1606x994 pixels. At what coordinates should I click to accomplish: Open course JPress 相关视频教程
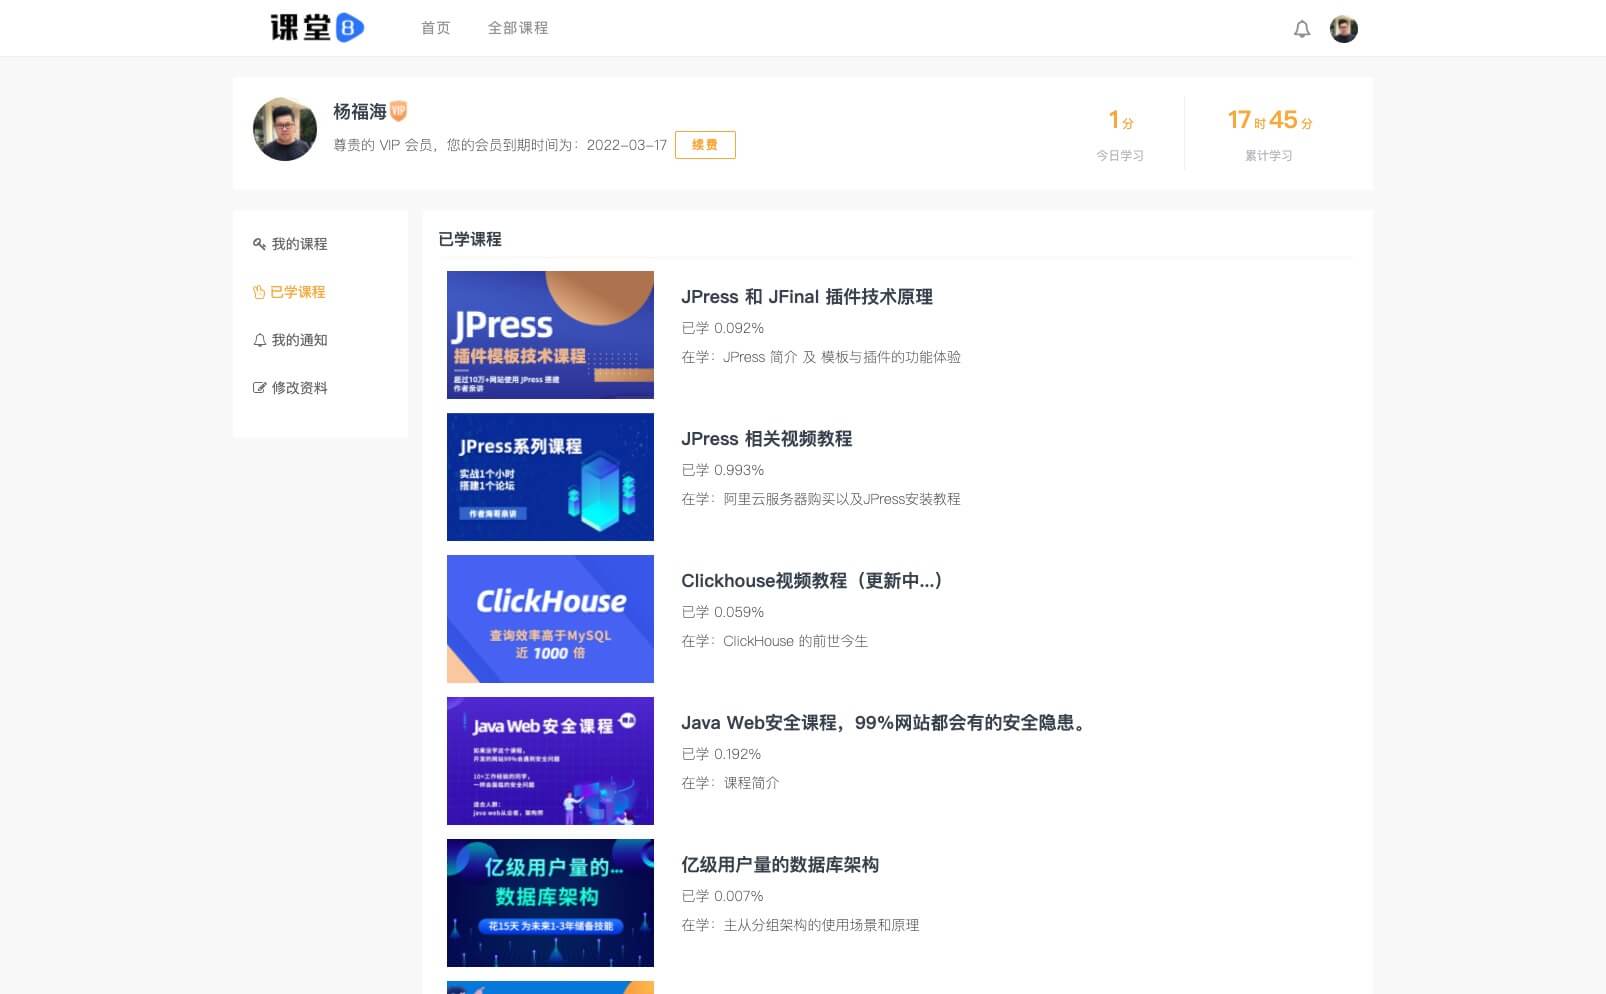767,439
